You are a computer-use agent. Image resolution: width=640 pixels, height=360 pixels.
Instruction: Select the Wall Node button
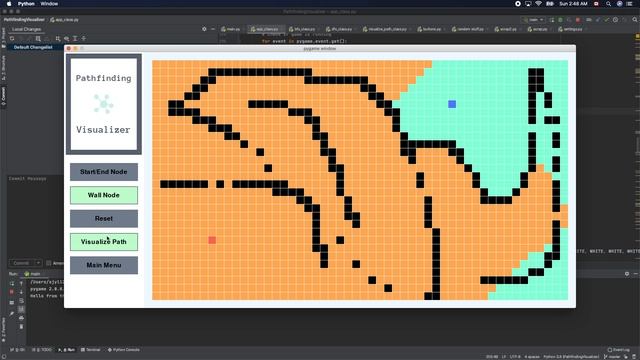(x=104, y=195)
